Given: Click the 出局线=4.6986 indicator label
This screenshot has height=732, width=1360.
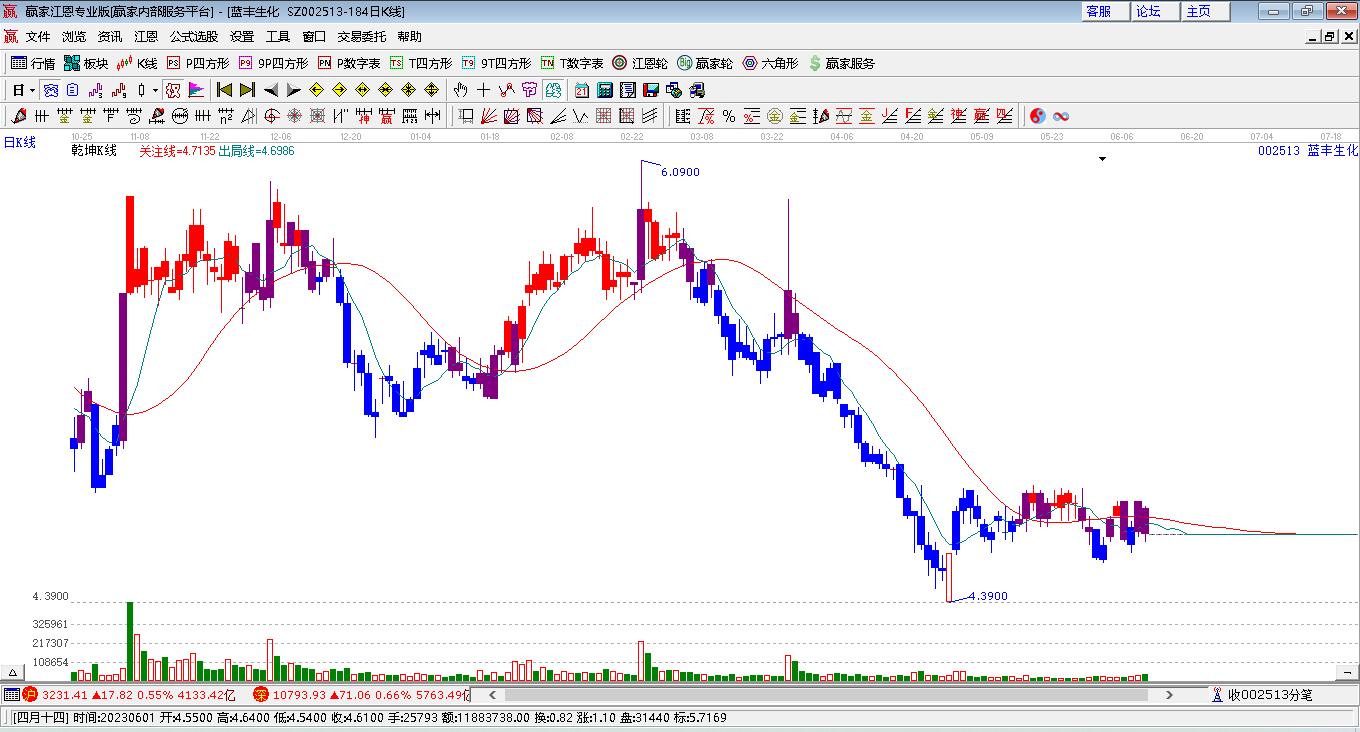Looking at the screenshot, I should (257, 151).
